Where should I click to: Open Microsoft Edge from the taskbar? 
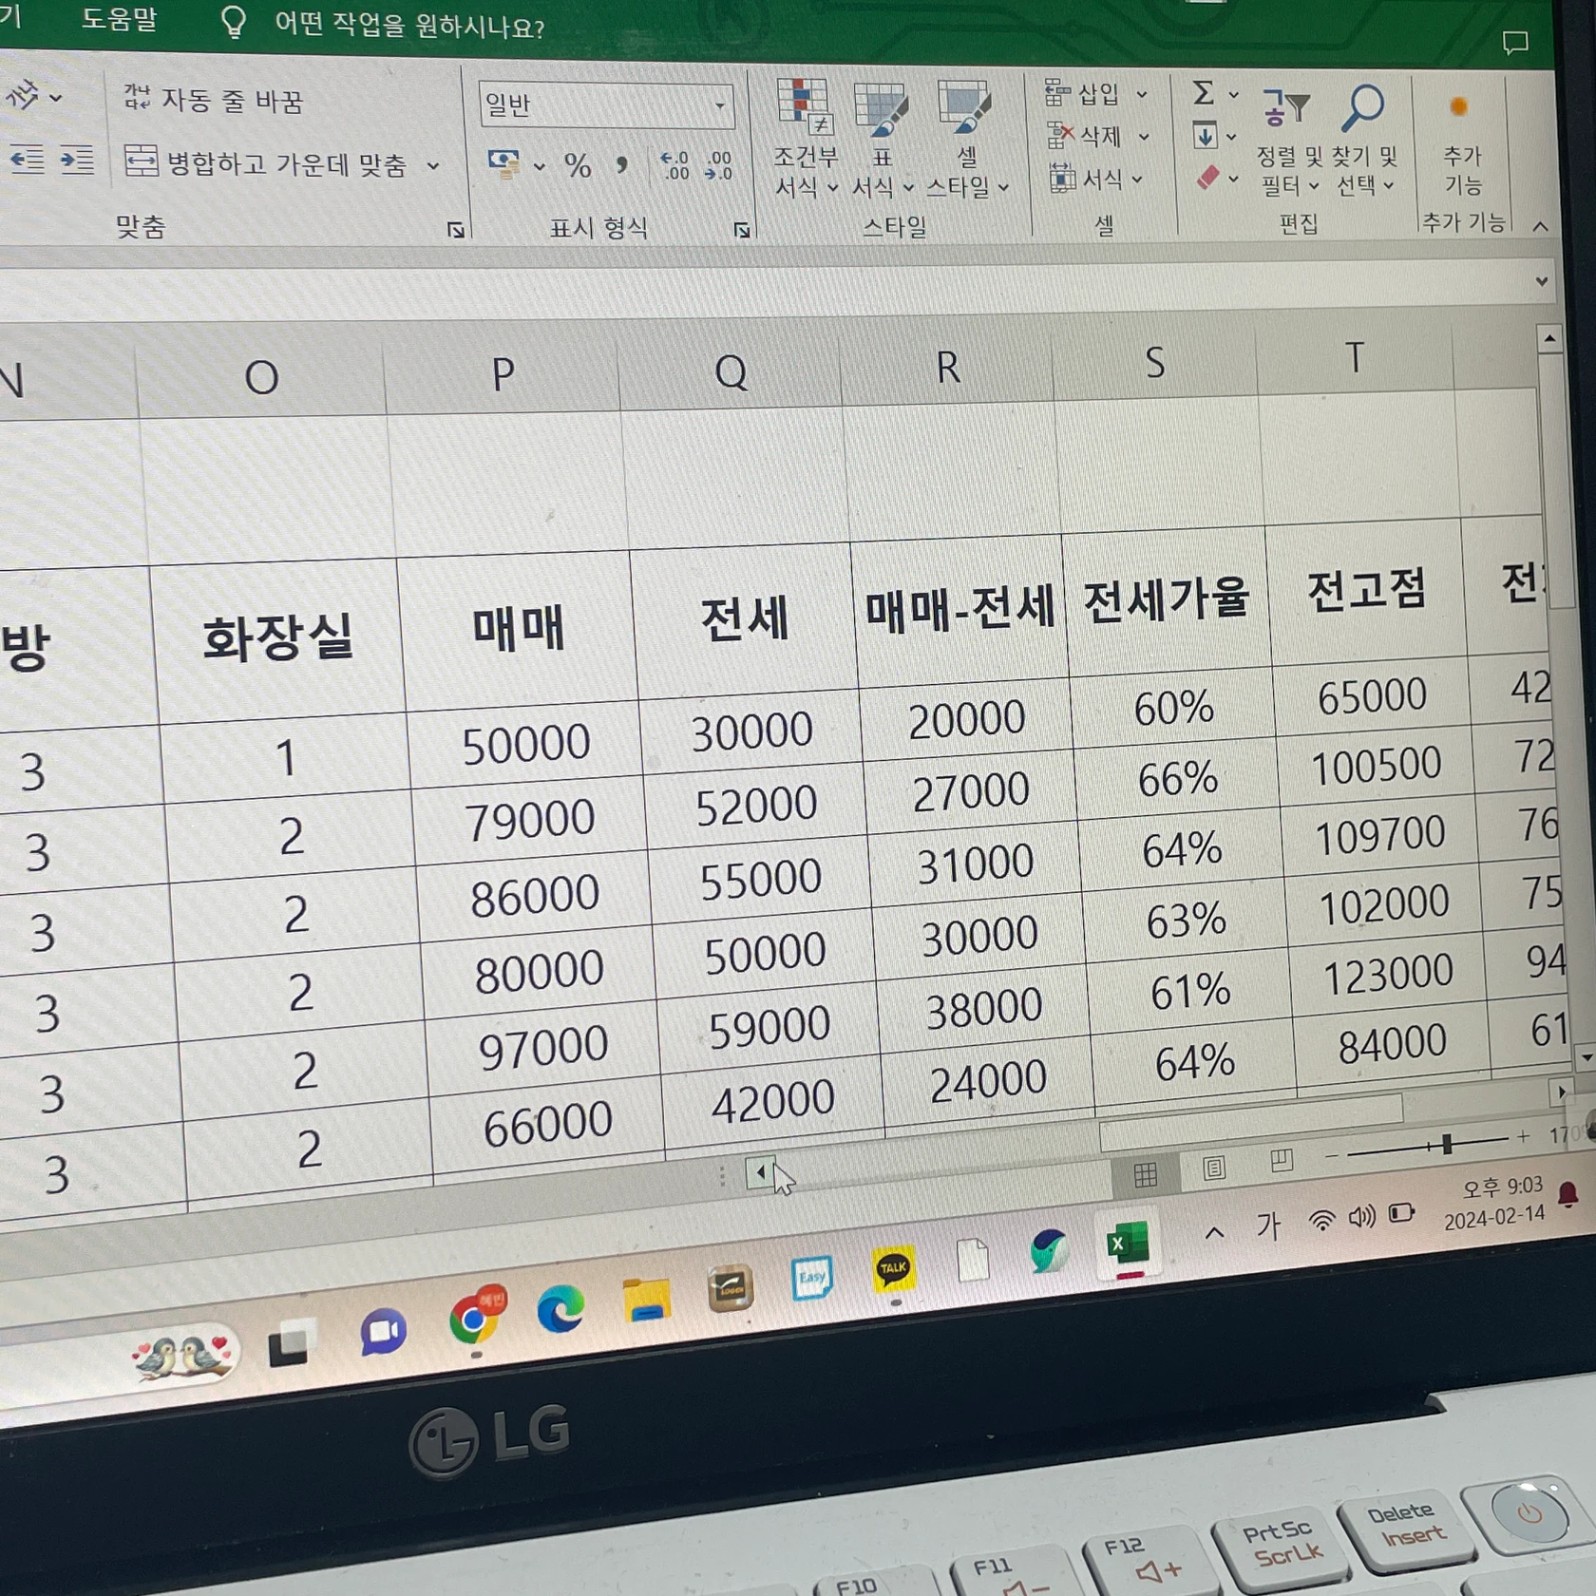(560, 1310)
